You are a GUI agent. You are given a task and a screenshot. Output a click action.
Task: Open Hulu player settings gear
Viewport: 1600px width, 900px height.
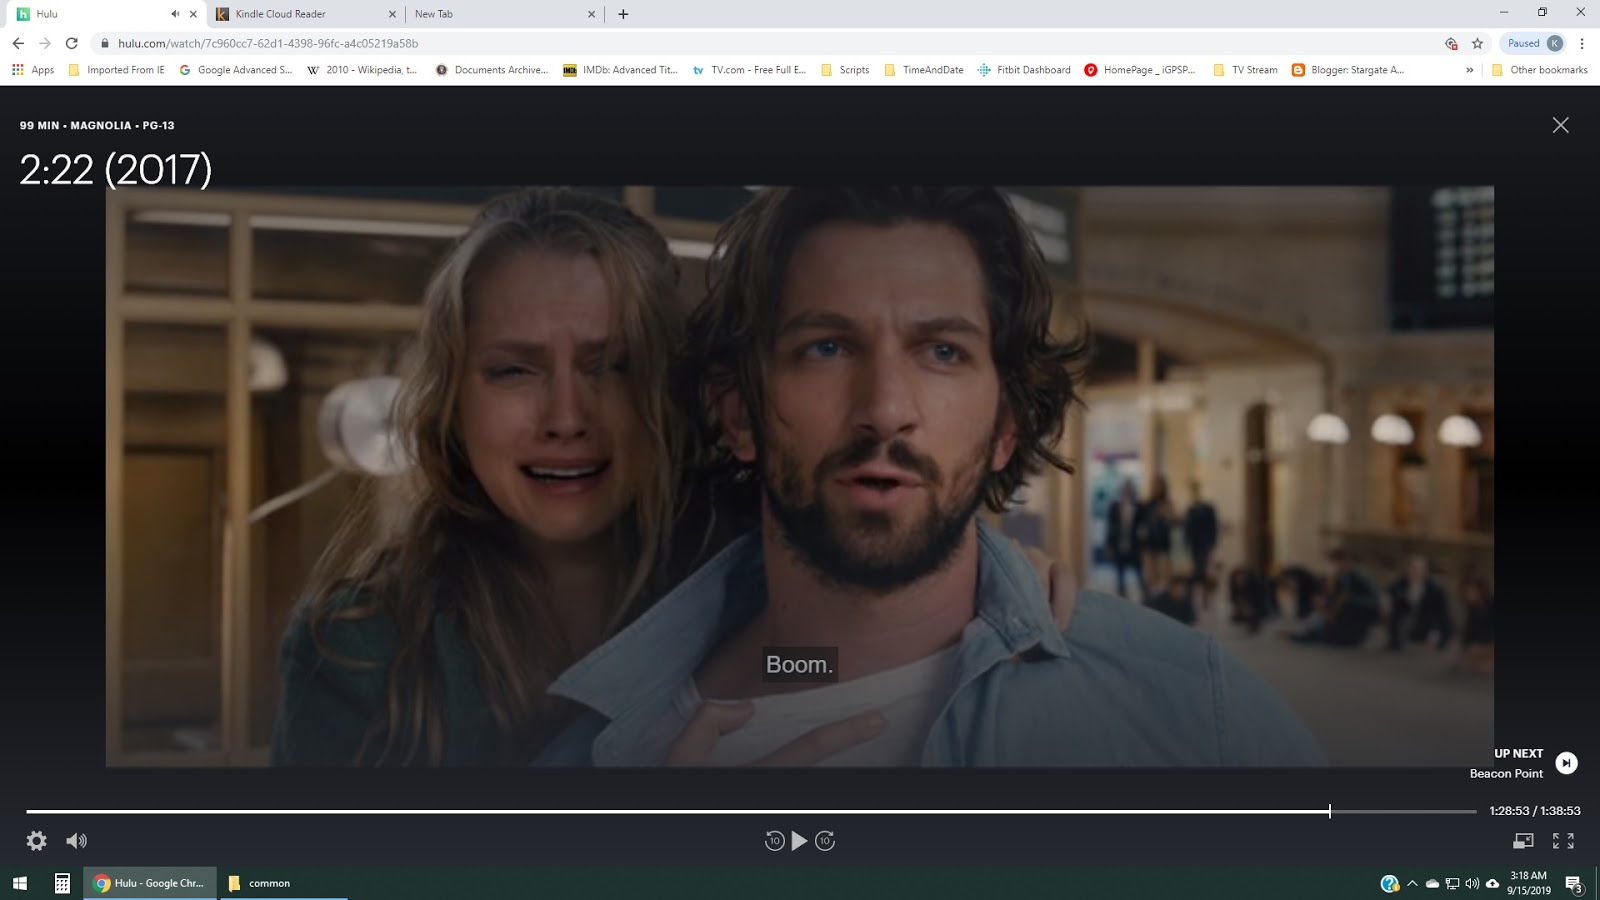click(37, 841)
